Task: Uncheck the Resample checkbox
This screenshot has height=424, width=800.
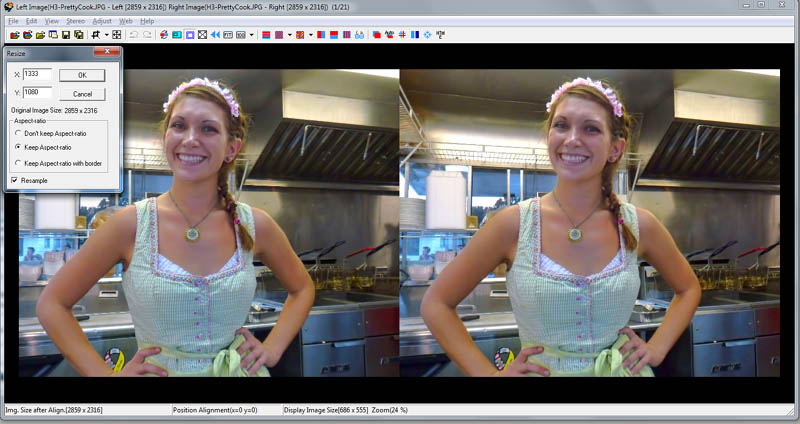Action: [x=14, y=180]
